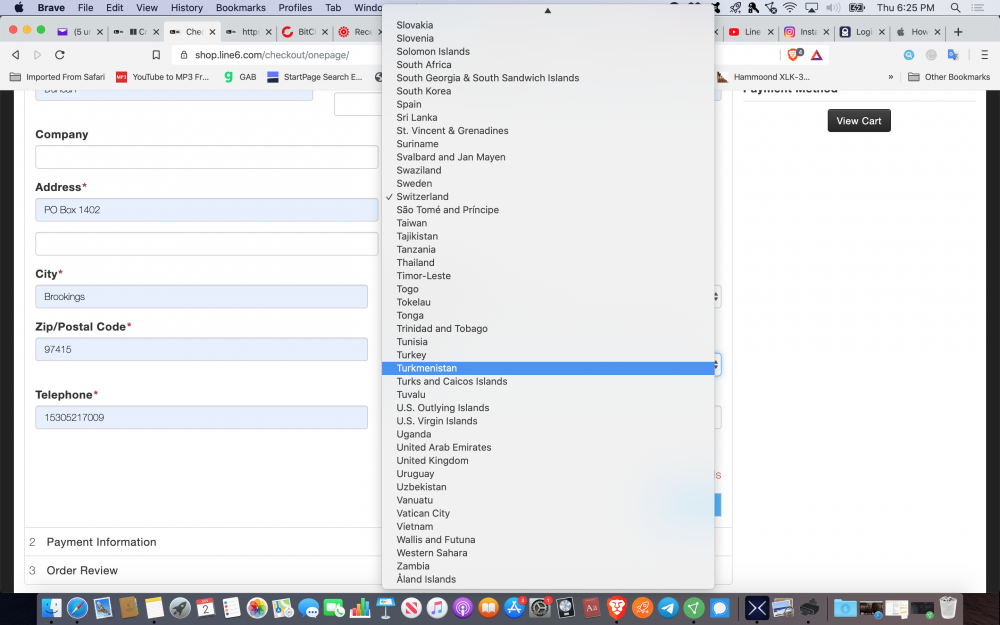Screen dimensions: 1000x625
Task: Switch to the Instagram browser tab
Action: pos(802,32)
